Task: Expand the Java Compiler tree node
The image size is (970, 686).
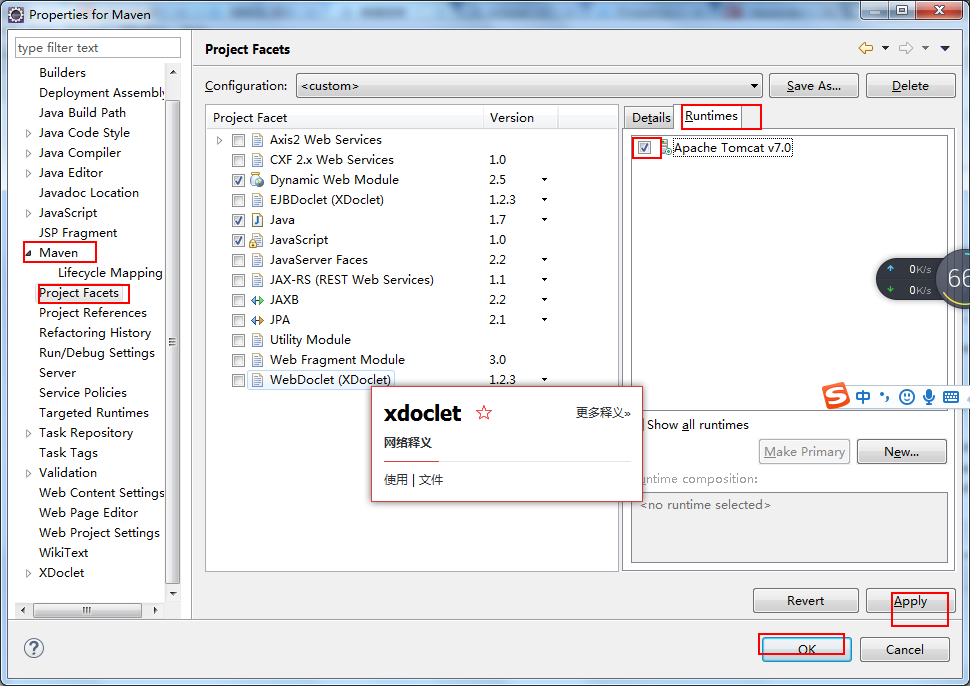Action: [x=28, y=153]
